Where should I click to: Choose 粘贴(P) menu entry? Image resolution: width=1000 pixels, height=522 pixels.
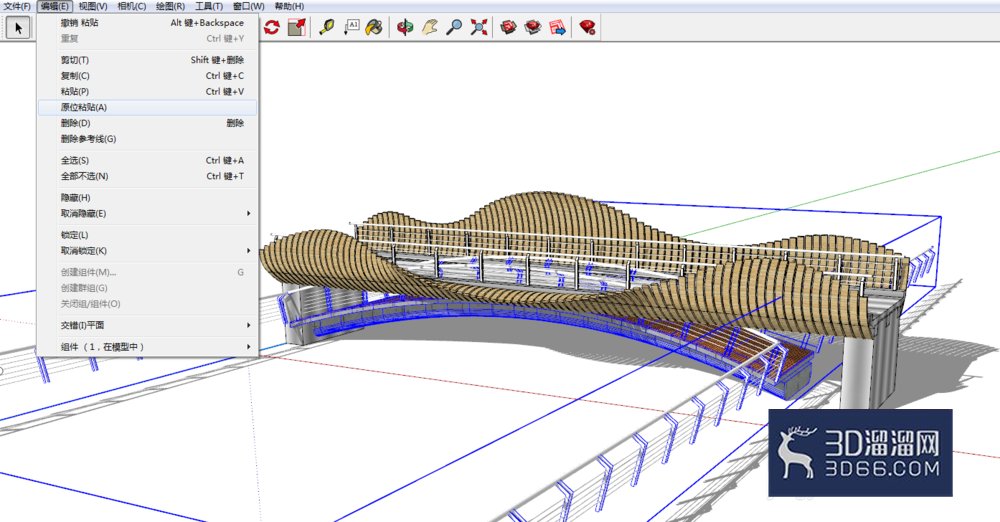[147, 91]
